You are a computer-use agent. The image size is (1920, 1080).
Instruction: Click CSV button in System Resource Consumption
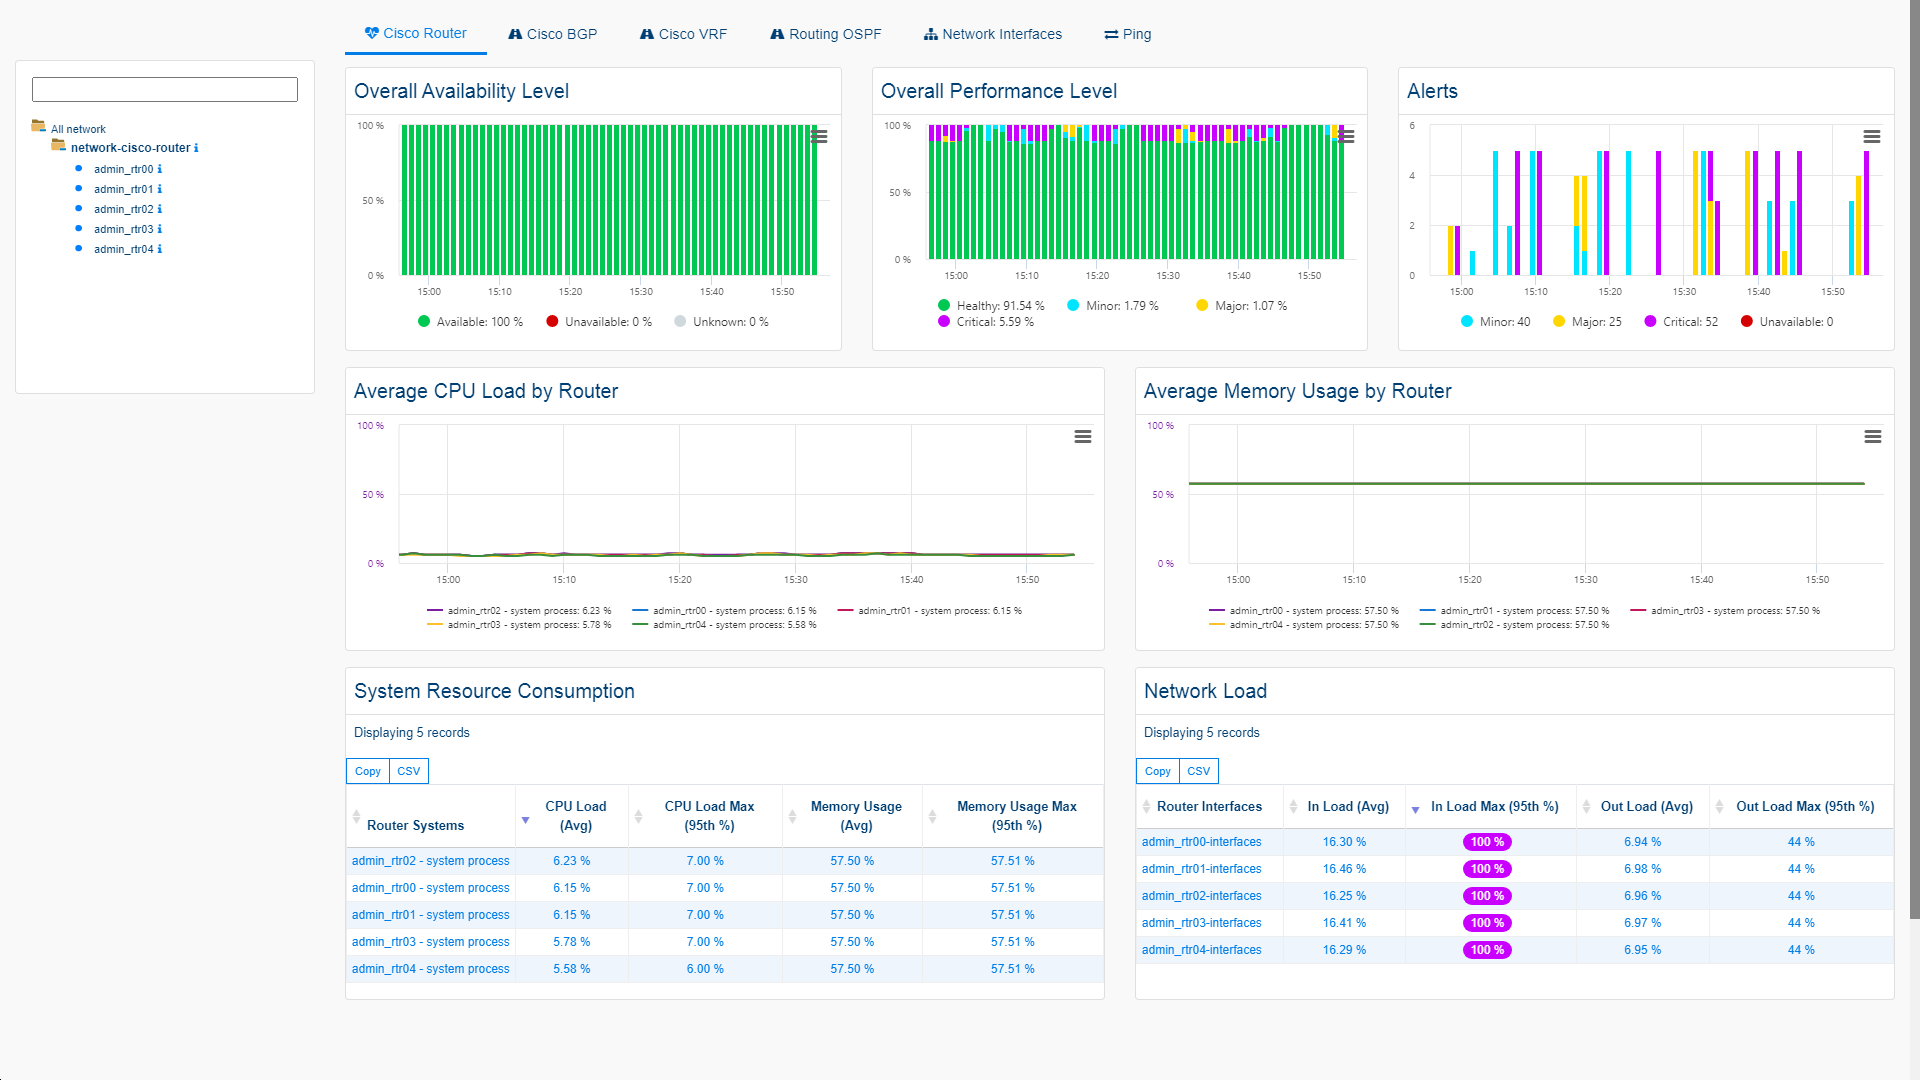click(408, 771)
